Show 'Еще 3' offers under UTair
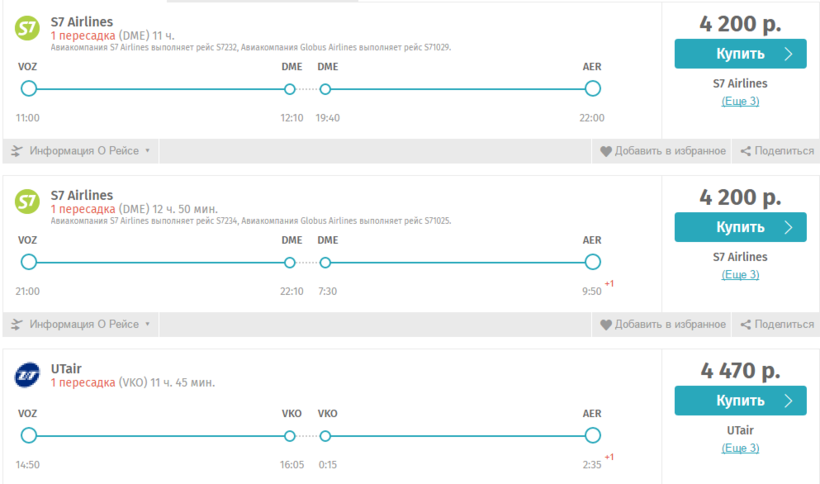The width and height of the screenshot is (820, 484). (x=740, y=448)
